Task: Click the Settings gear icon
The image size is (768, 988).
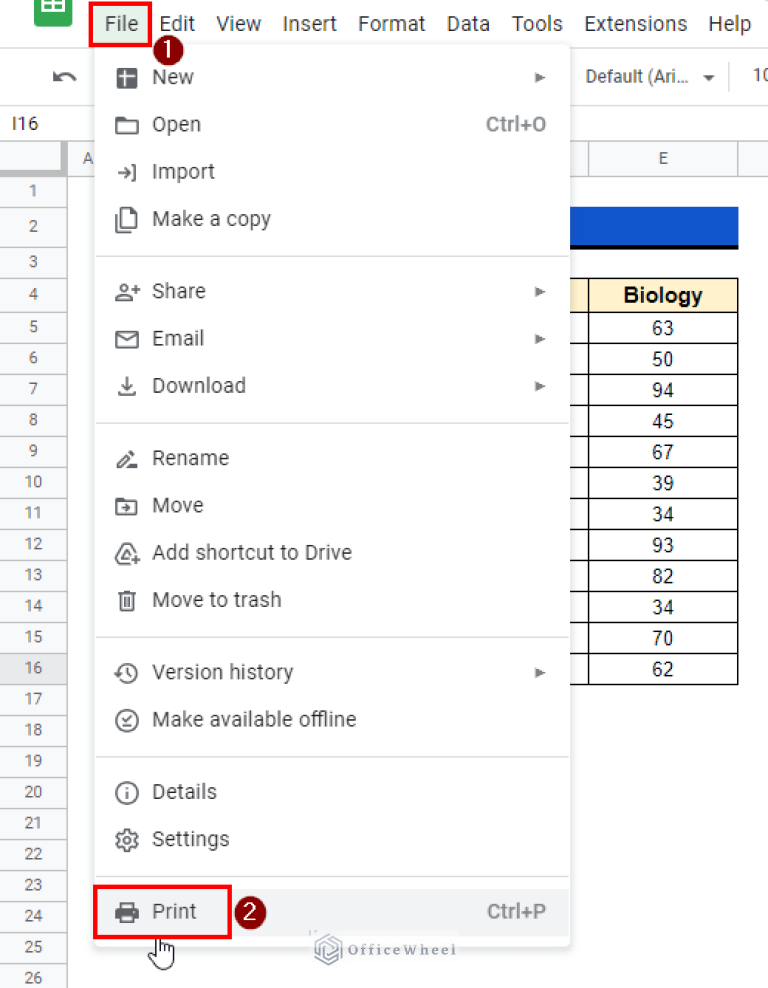Action: [x=127, y=840]
